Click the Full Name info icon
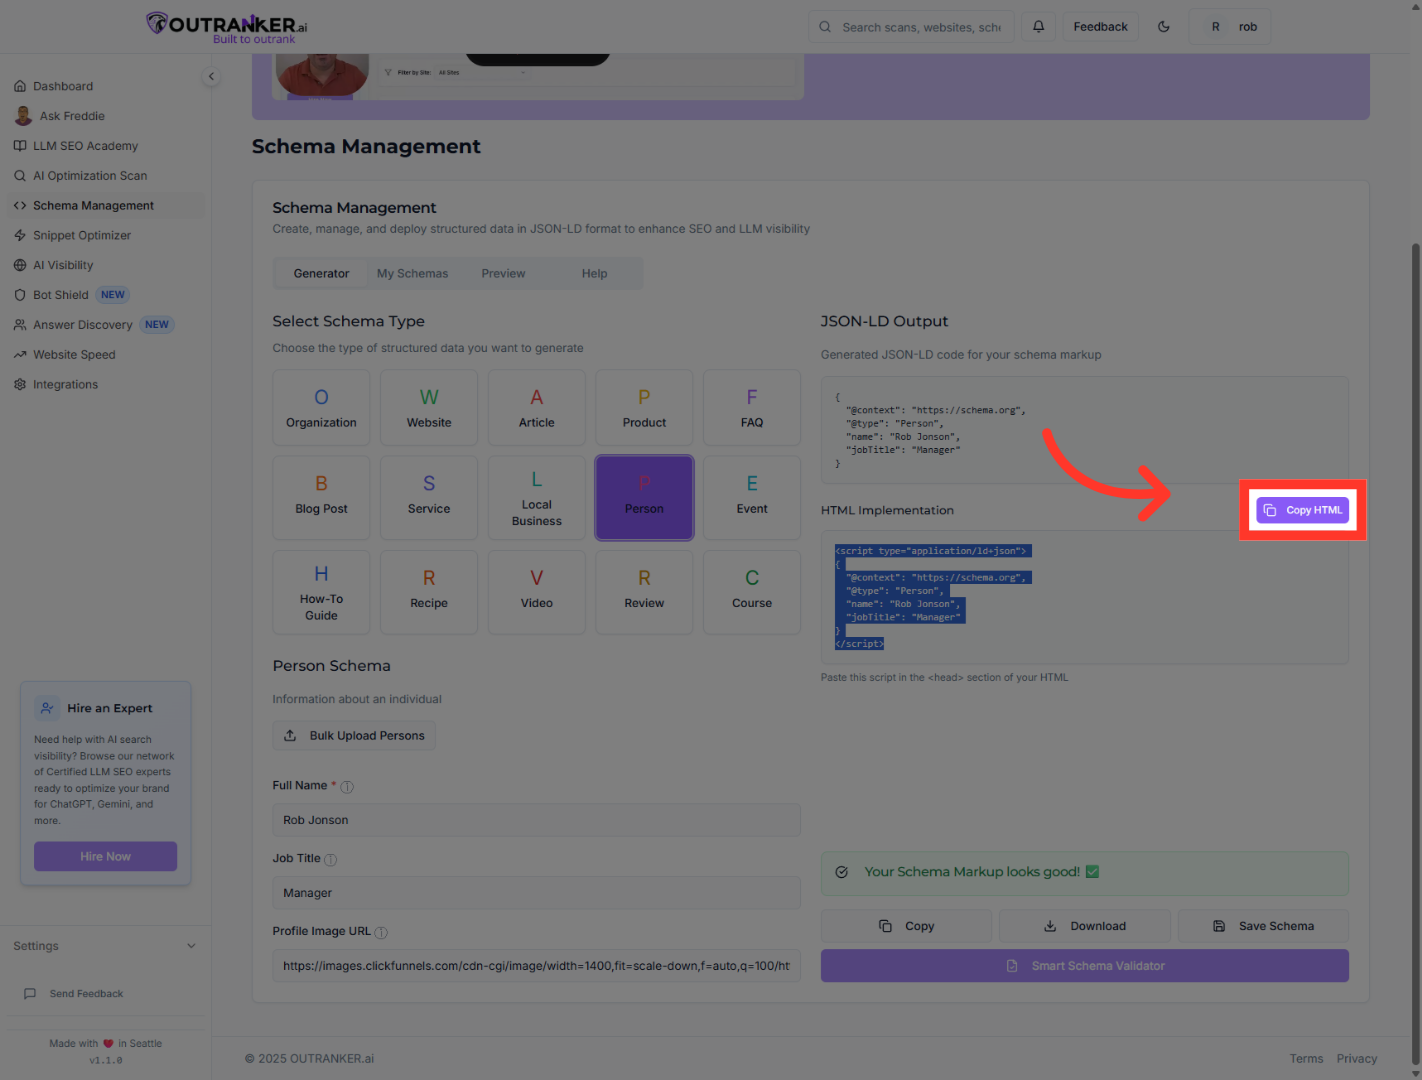This screenshot has height=1080, width=1422. point(347,787)
